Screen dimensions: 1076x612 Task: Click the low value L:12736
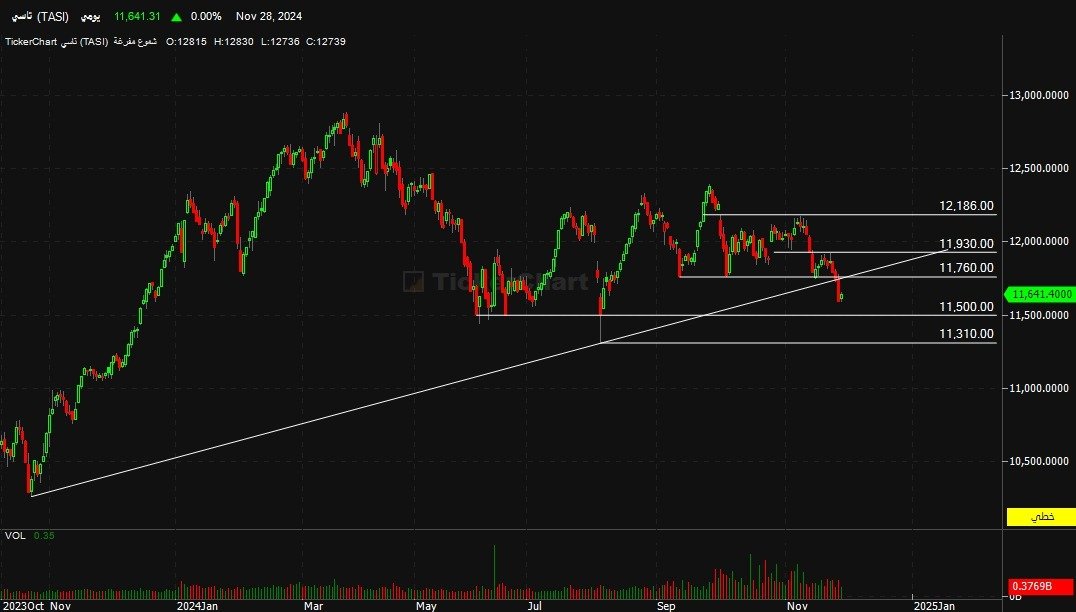[280, 42]
